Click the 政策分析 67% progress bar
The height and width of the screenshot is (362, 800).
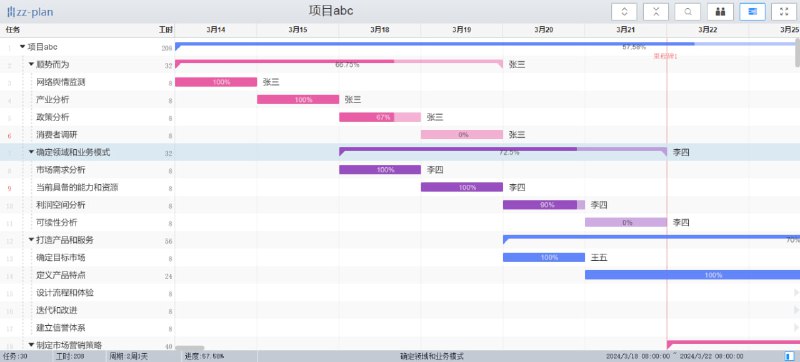tap(380, 117)
